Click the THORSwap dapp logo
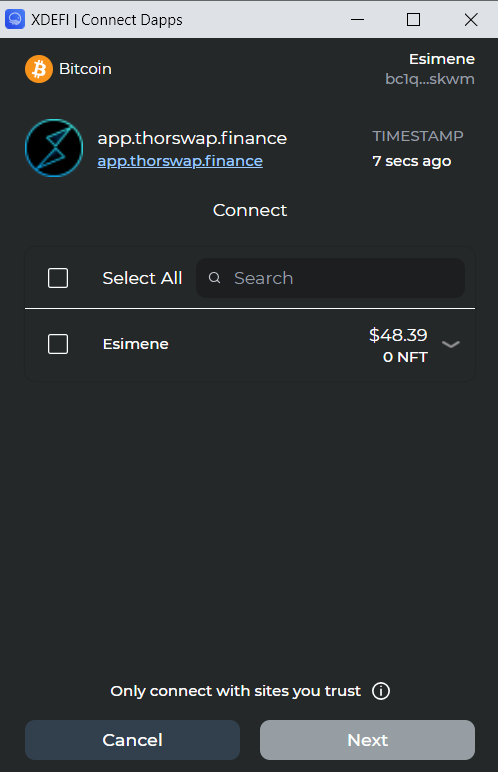 point(54,148)
